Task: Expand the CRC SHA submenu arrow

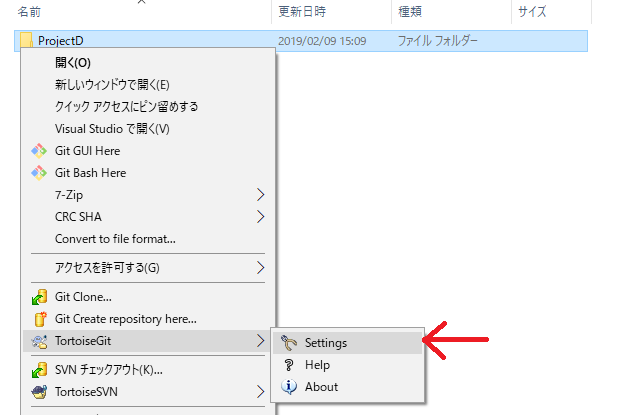Action: click(x=260, y=217)
